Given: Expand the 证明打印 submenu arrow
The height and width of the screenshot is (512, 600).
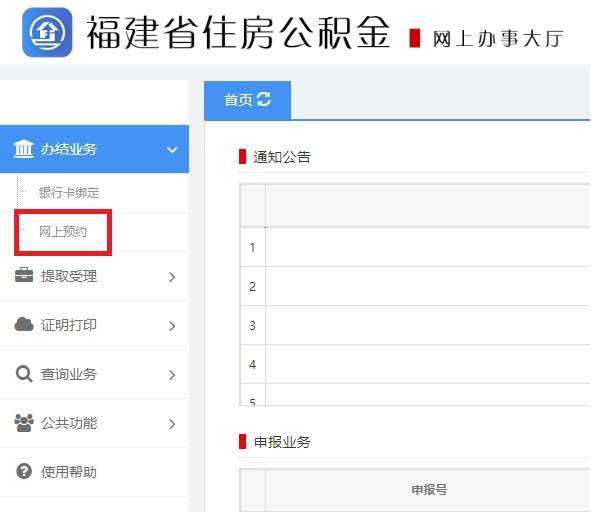Looking at the screenshot, I should 172,326.
